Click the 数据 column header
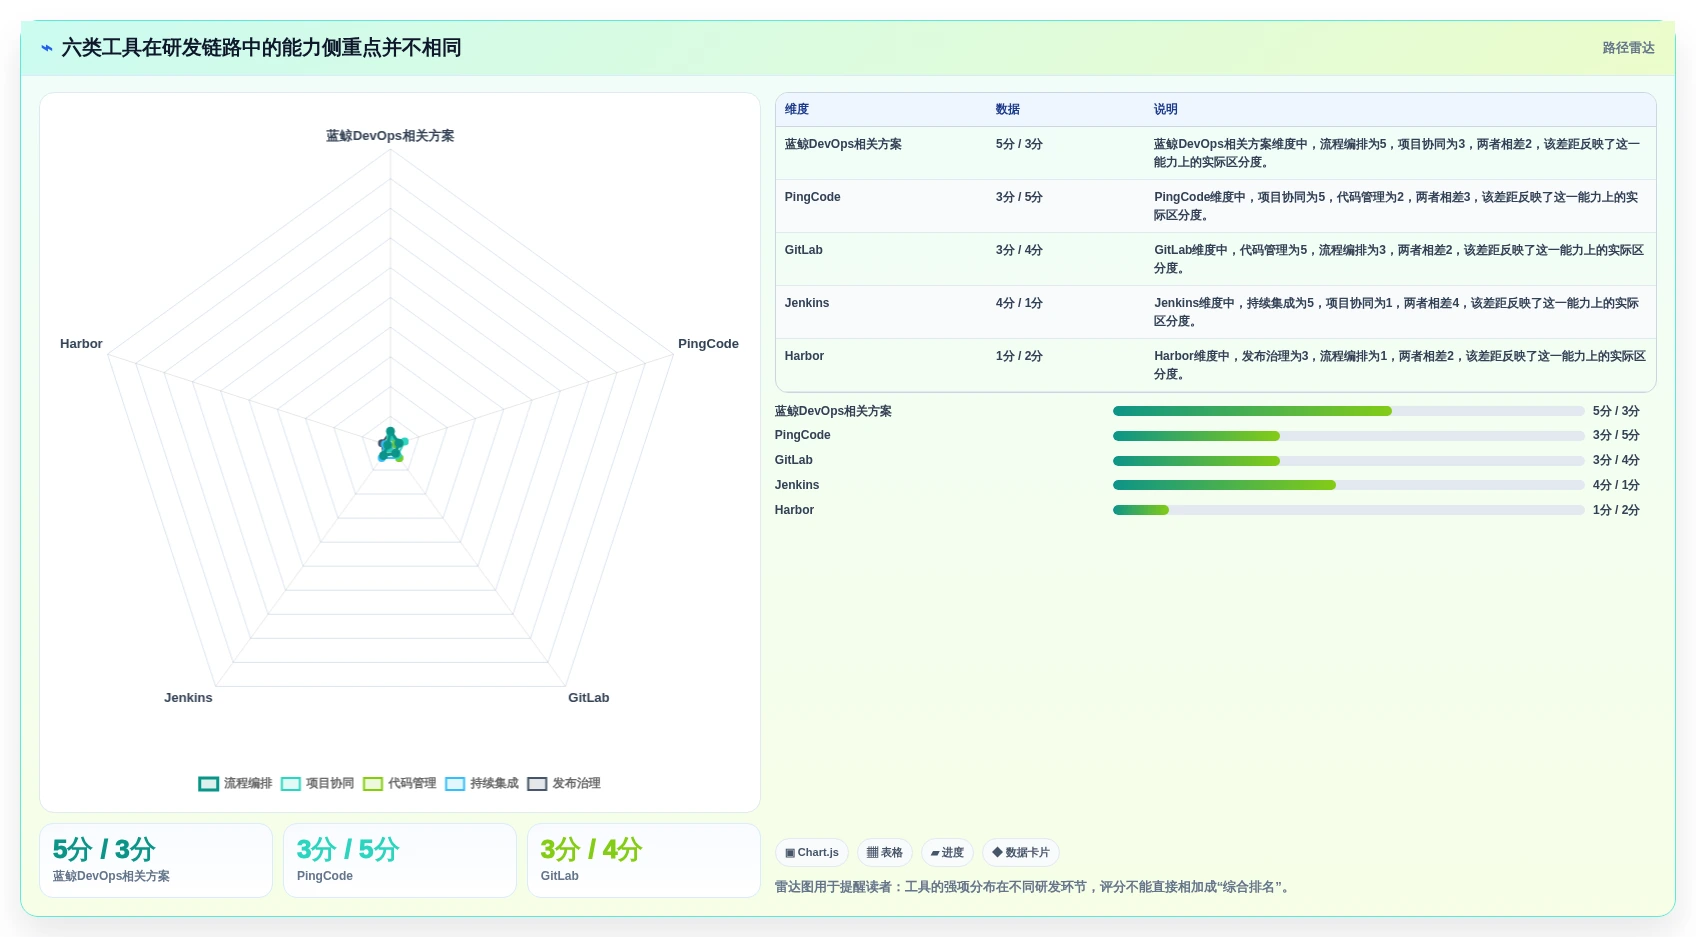1696x937 pixels. coord(1008,109)
